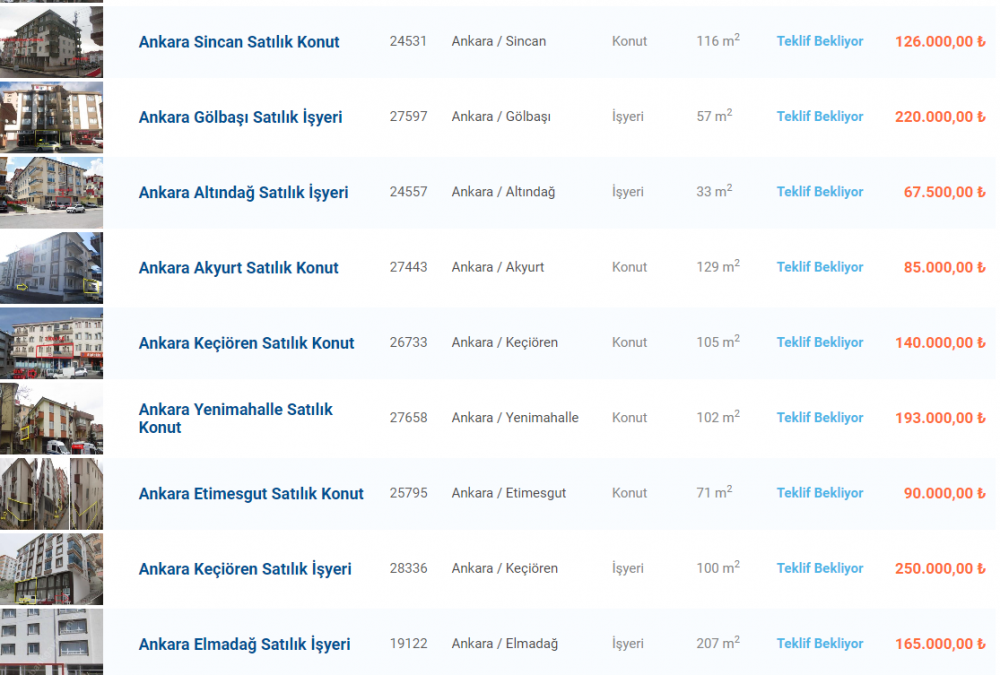Select Ankara Yenimahalle Satılık Konut title
Screen dimensions: 1000x675
click(x=235, y=418)
